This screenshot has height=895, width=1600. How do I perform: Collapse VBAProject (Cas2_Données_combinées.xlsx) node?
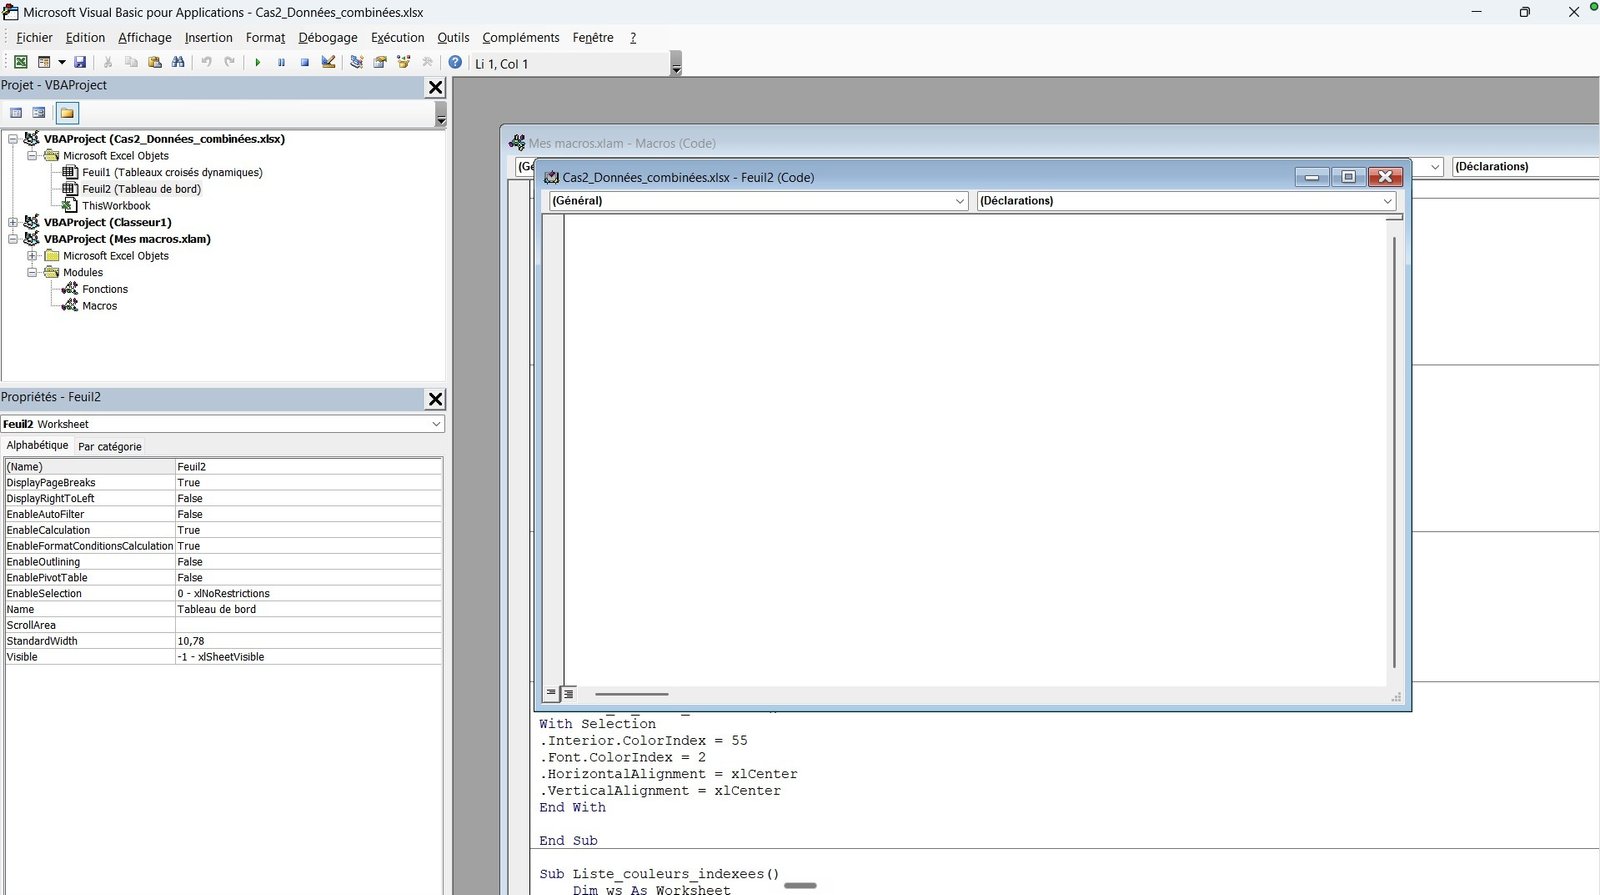(13, 139)
